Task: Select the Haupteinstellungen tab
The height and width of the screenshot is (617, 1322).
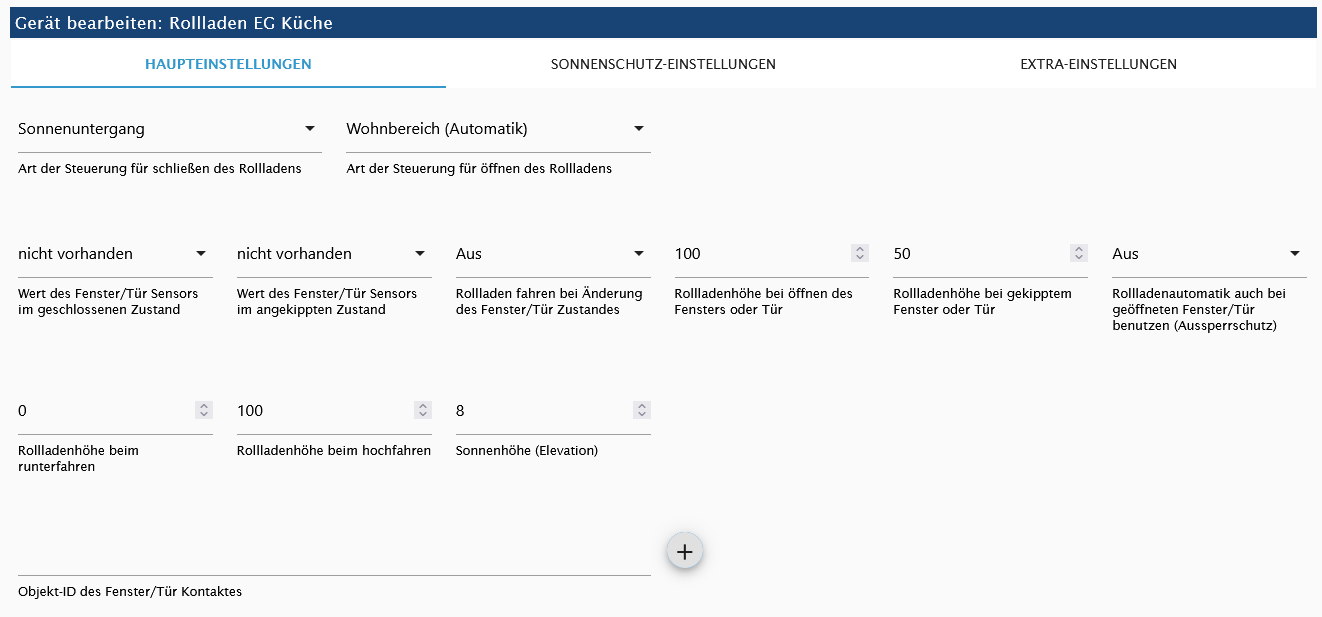Action: [228, 64]
